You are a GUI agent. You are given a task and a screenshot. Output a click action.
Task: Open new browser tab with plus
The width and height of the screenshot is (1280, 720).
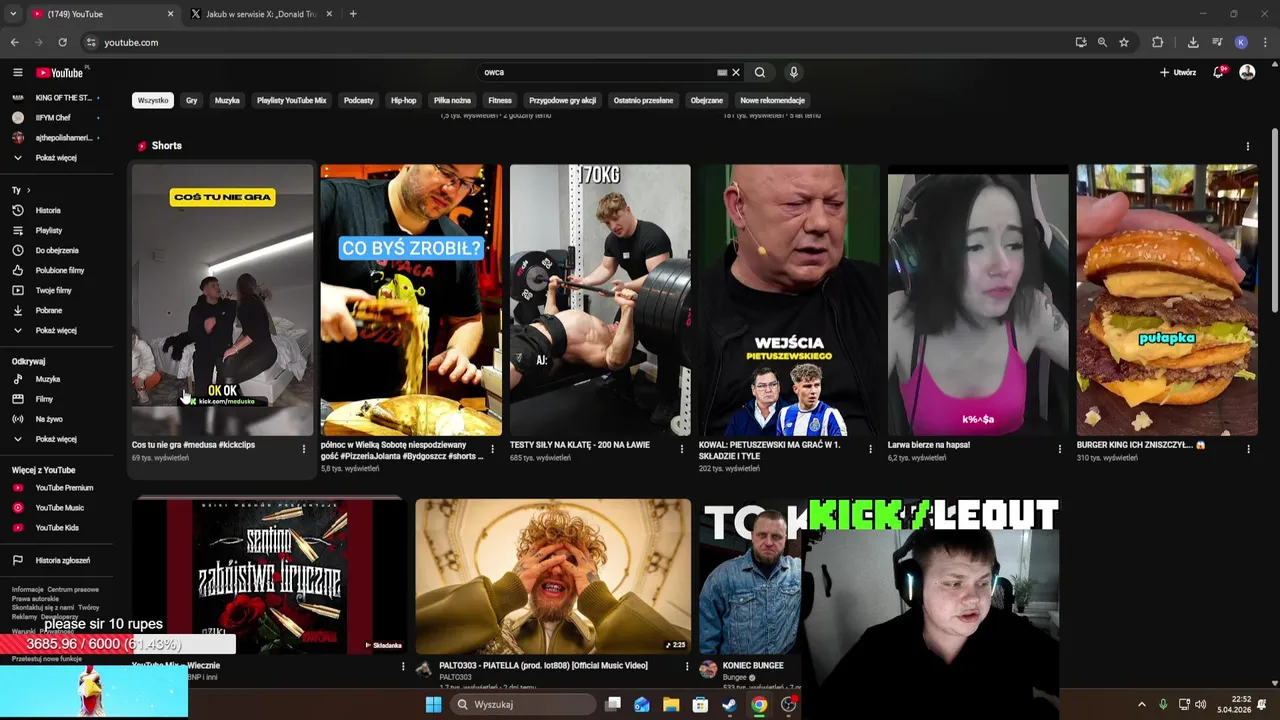coord(353,14)
